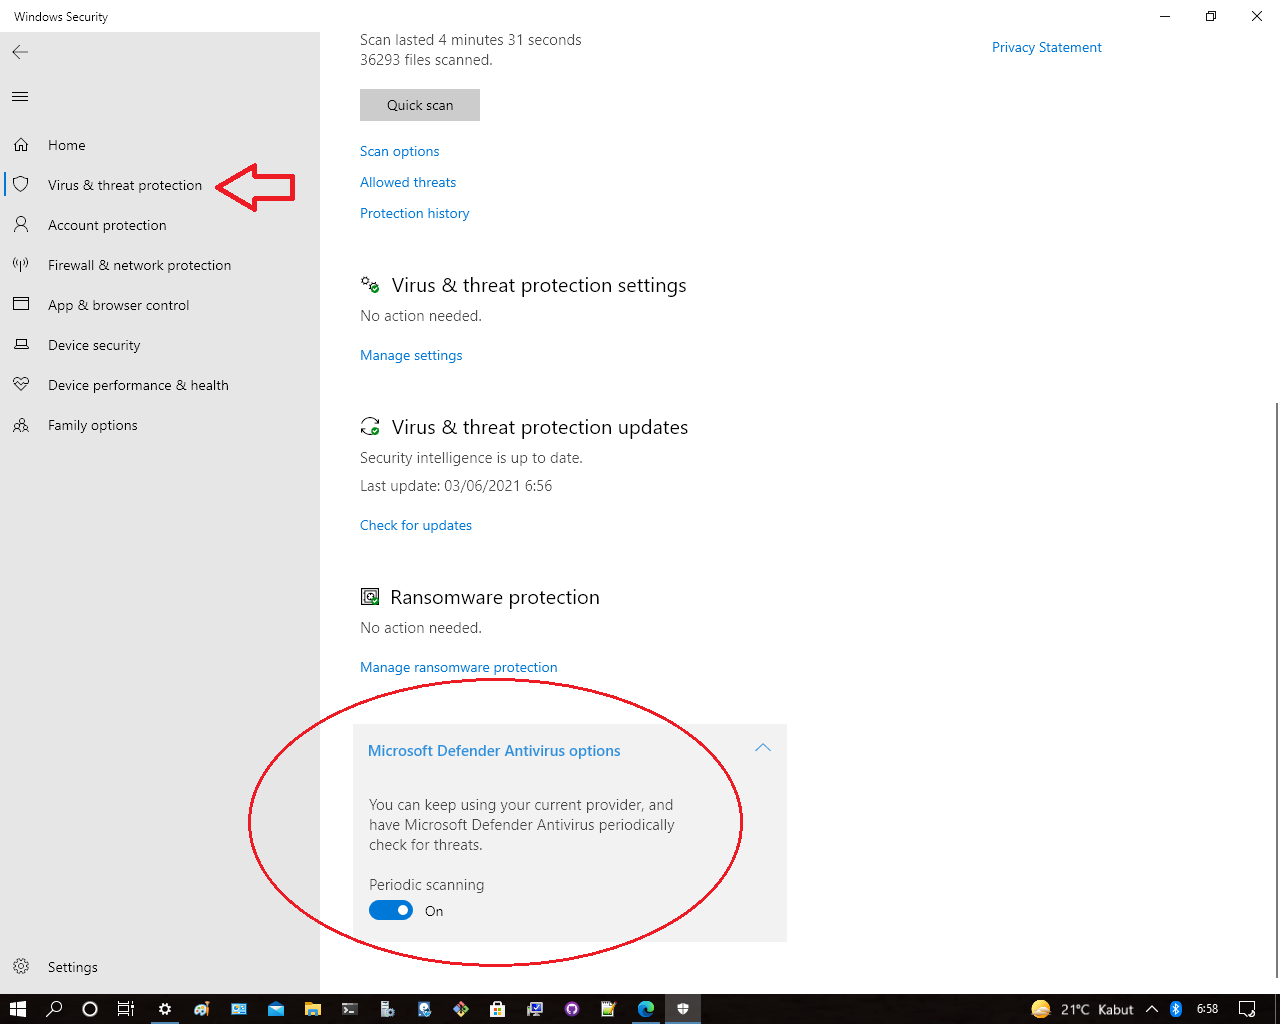Viewport: 1280px width, 1024px height.
Task: Click the vertical scrollbar thumb
Action: [1276, 690]
